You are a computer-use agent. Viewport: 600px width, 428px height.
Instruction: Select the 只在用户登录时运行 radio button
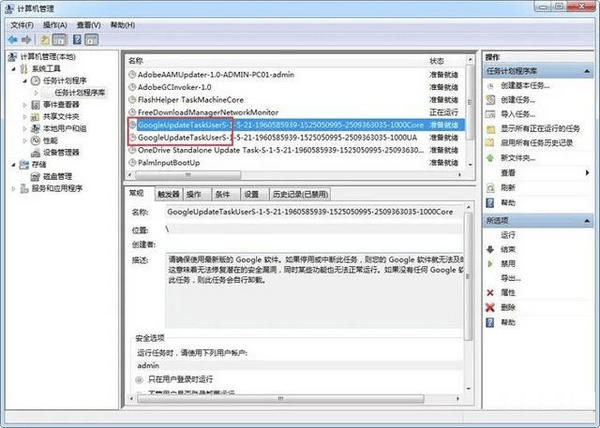[140, 380]
